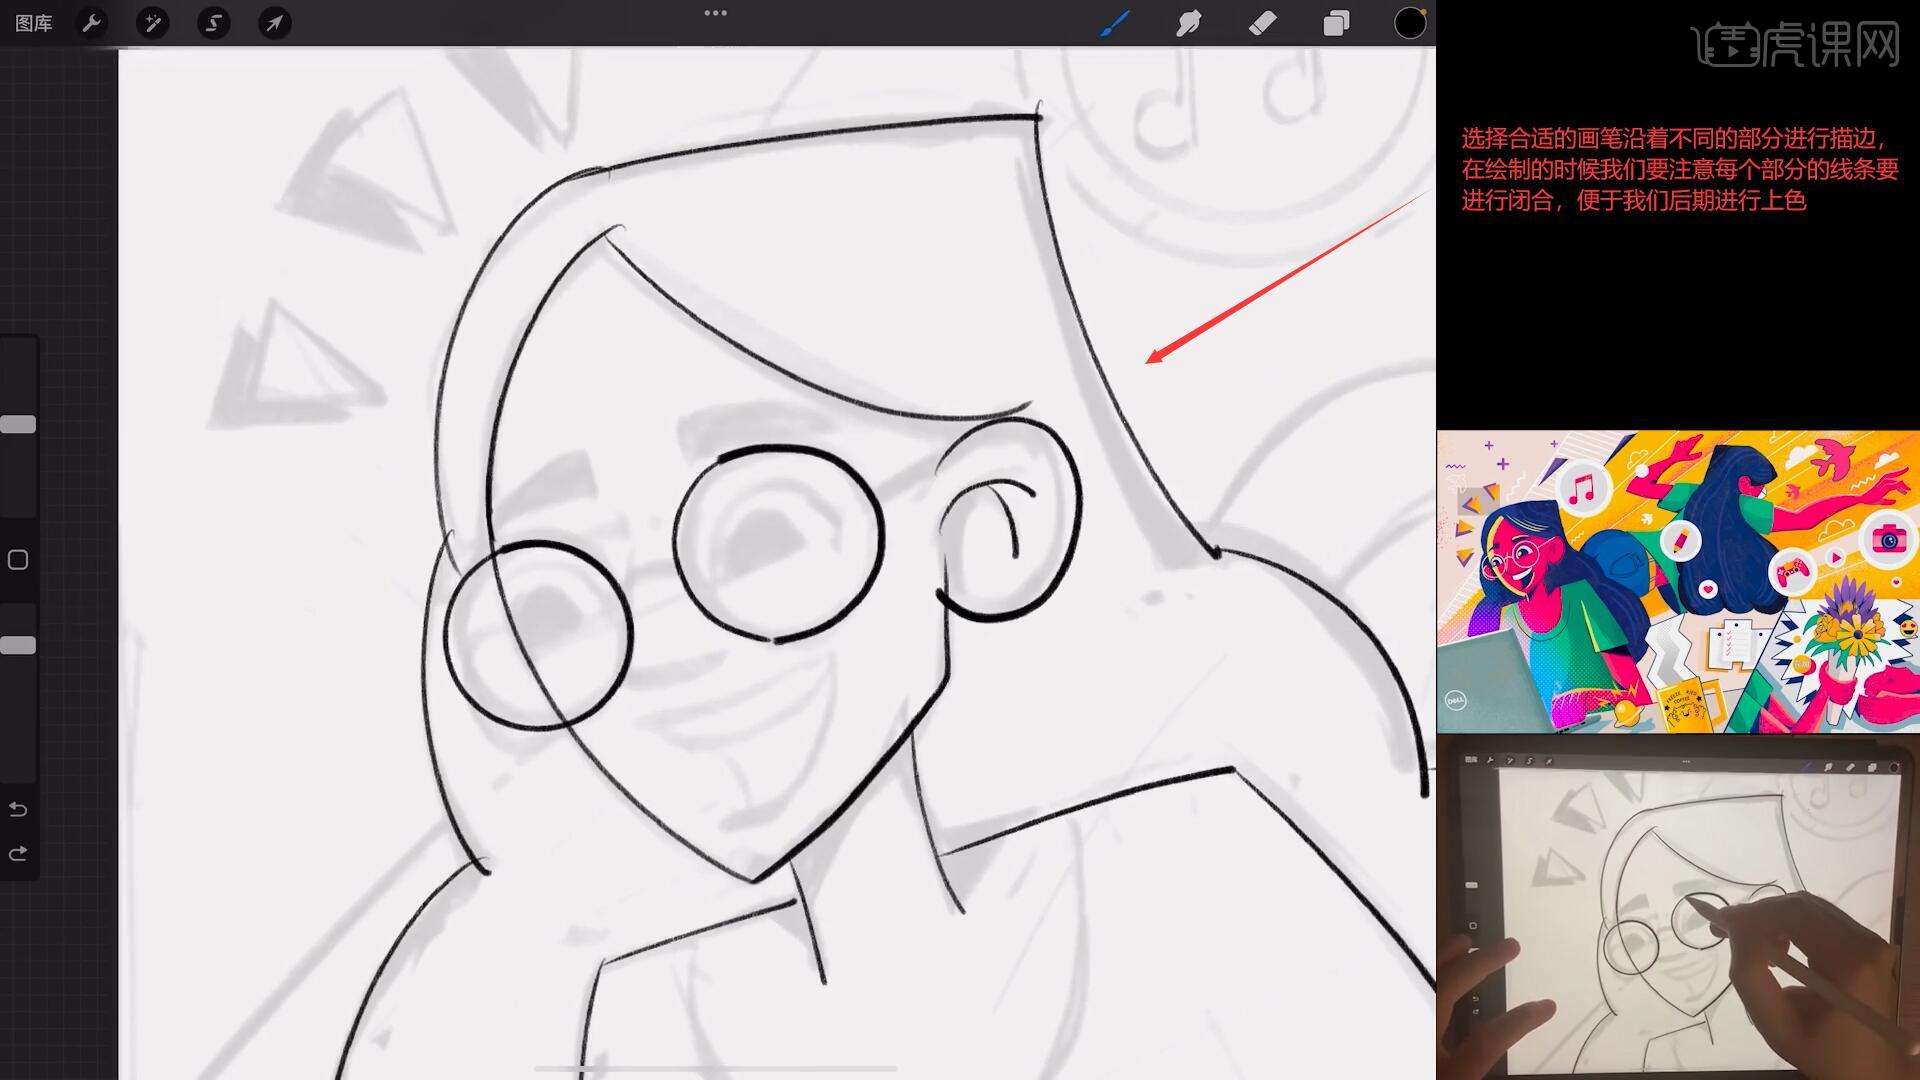Select the Smudge tool
This screenshot has width=1920, height=1080.
coord(1188,23)
